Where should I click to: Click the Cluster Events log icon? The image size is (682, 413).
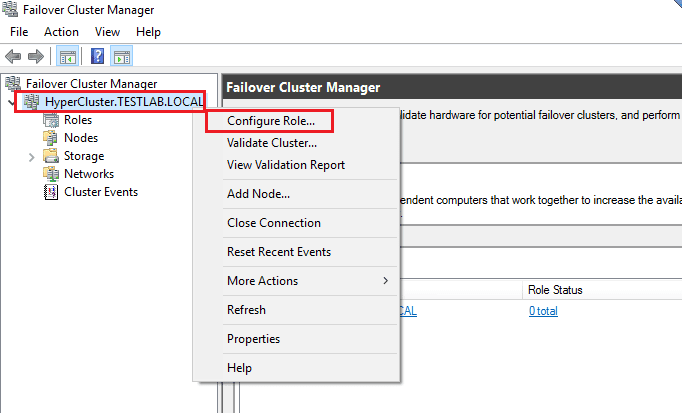tap(51, 192)
